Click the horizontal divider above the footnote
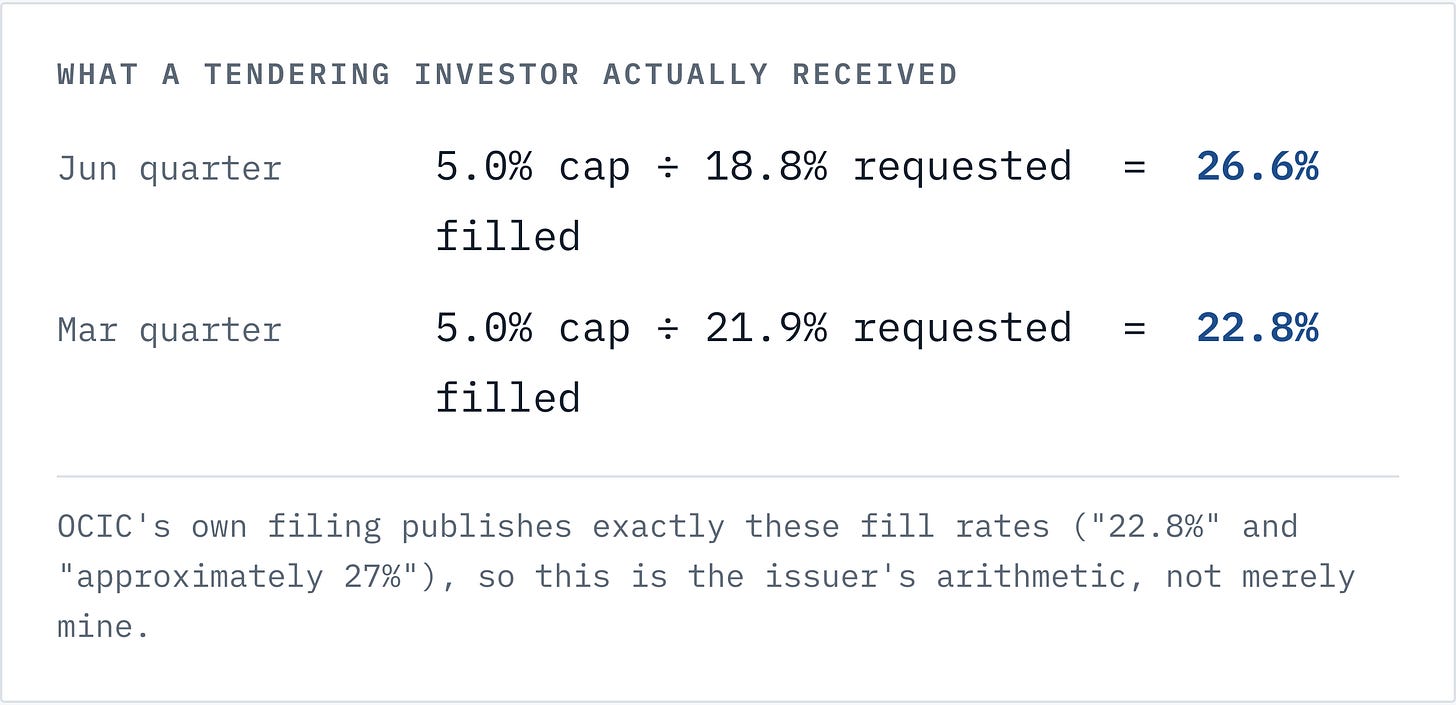1456x705 pixels. [x=728, y=477]
